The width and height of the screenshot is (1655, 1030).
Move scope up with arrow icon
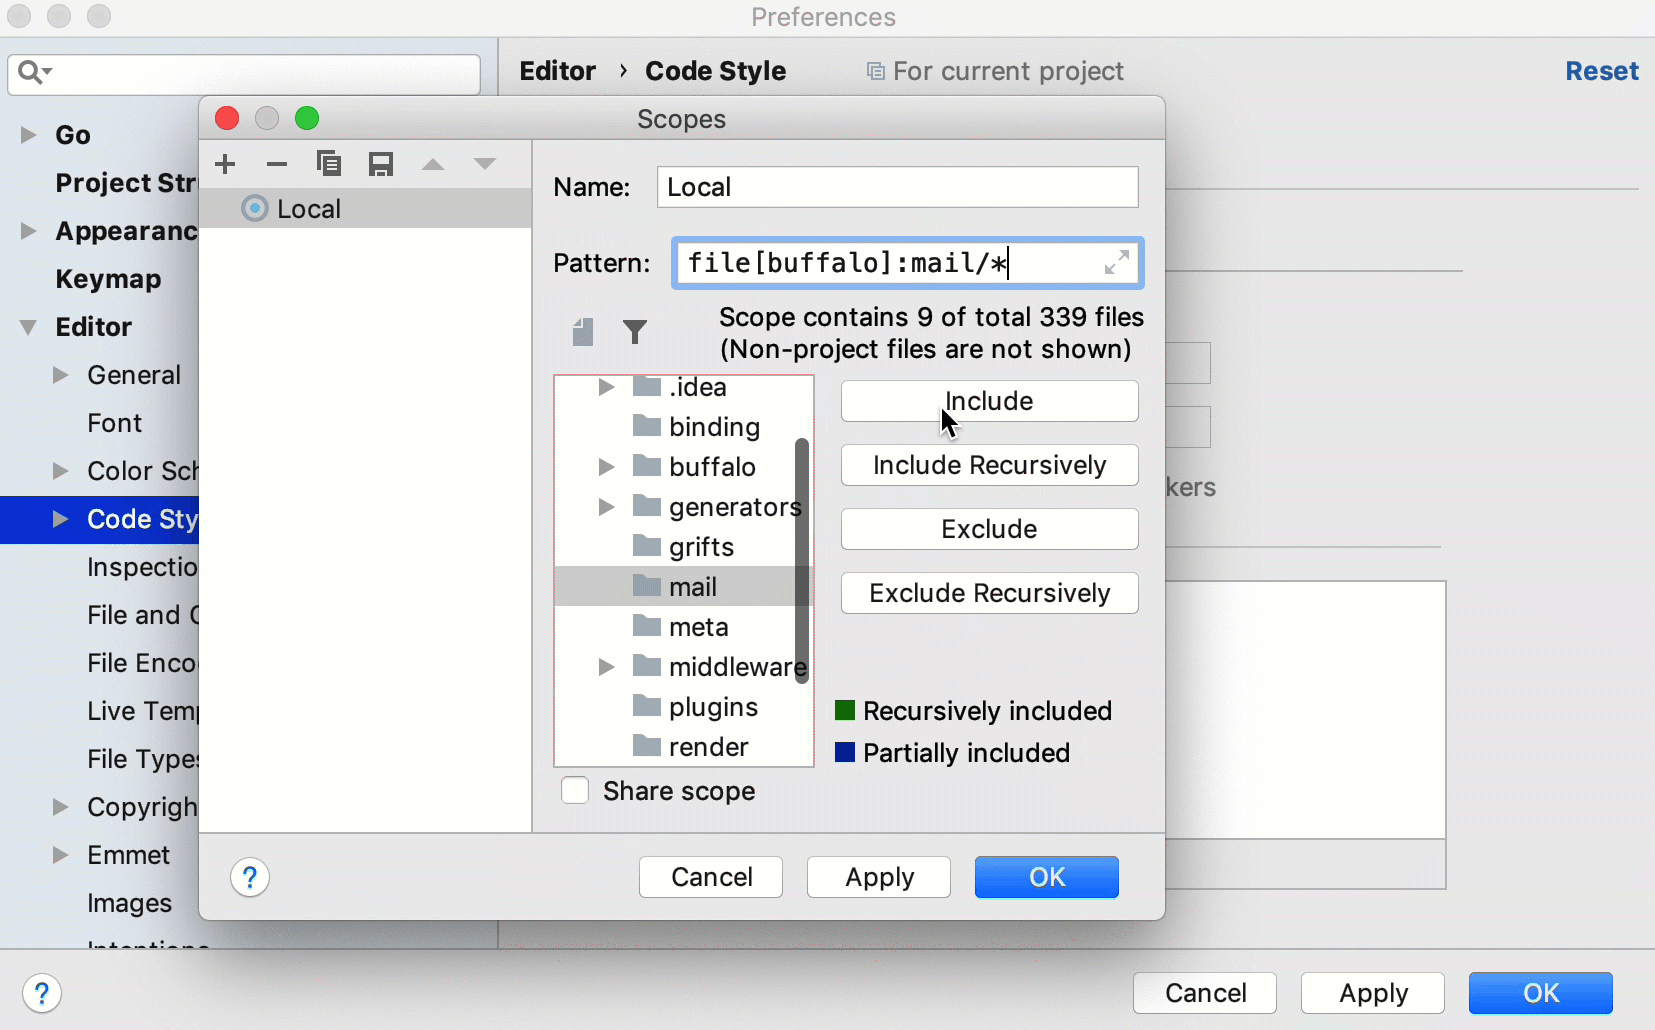pyautogui.click(x=433, y=164)
